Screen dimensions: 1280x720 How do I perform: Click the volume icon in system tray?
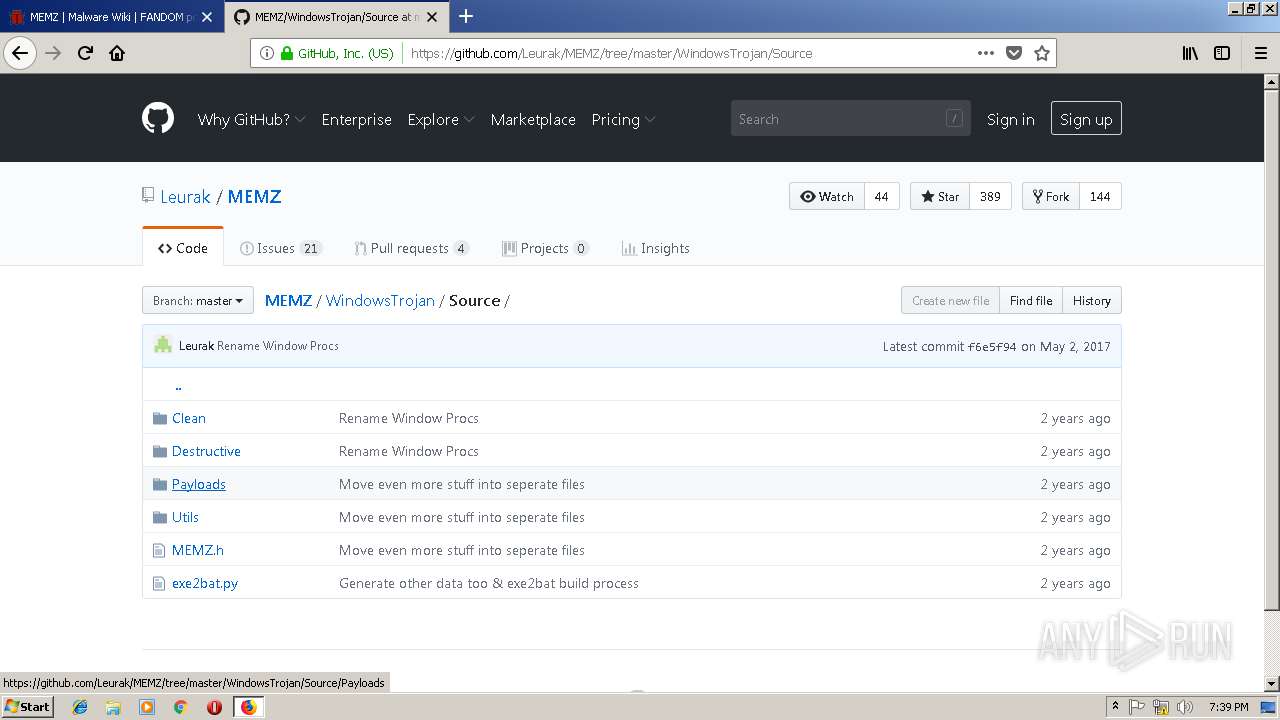1185,707
